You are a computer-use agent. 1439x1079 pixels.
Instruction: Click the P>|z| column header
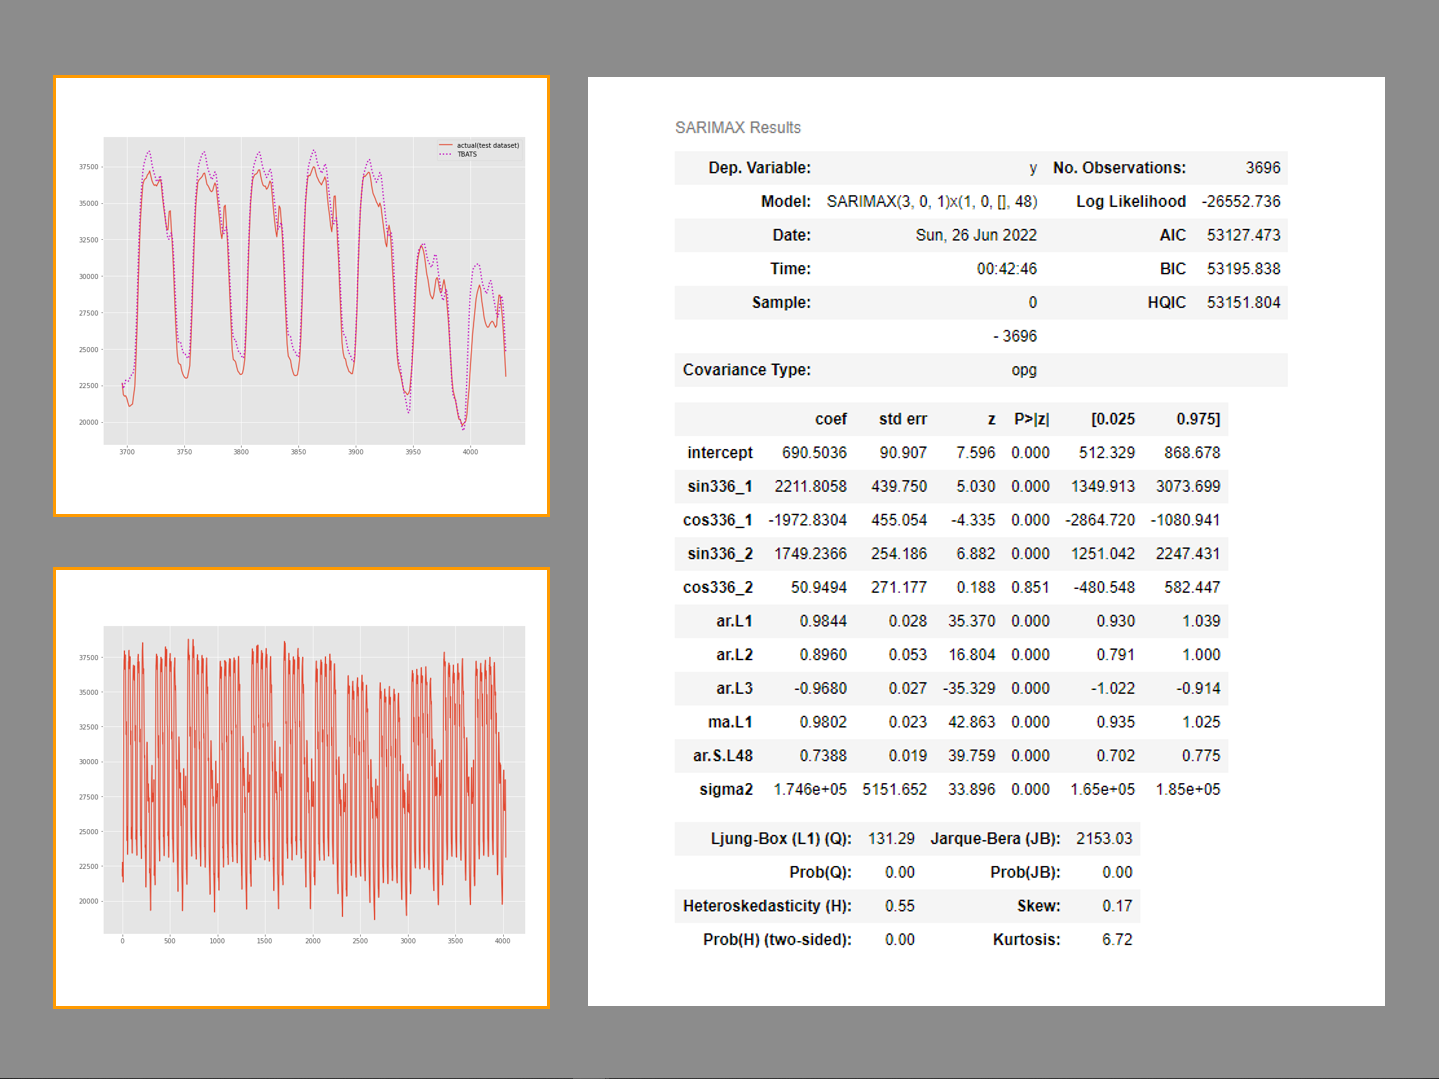[1031, 420]
